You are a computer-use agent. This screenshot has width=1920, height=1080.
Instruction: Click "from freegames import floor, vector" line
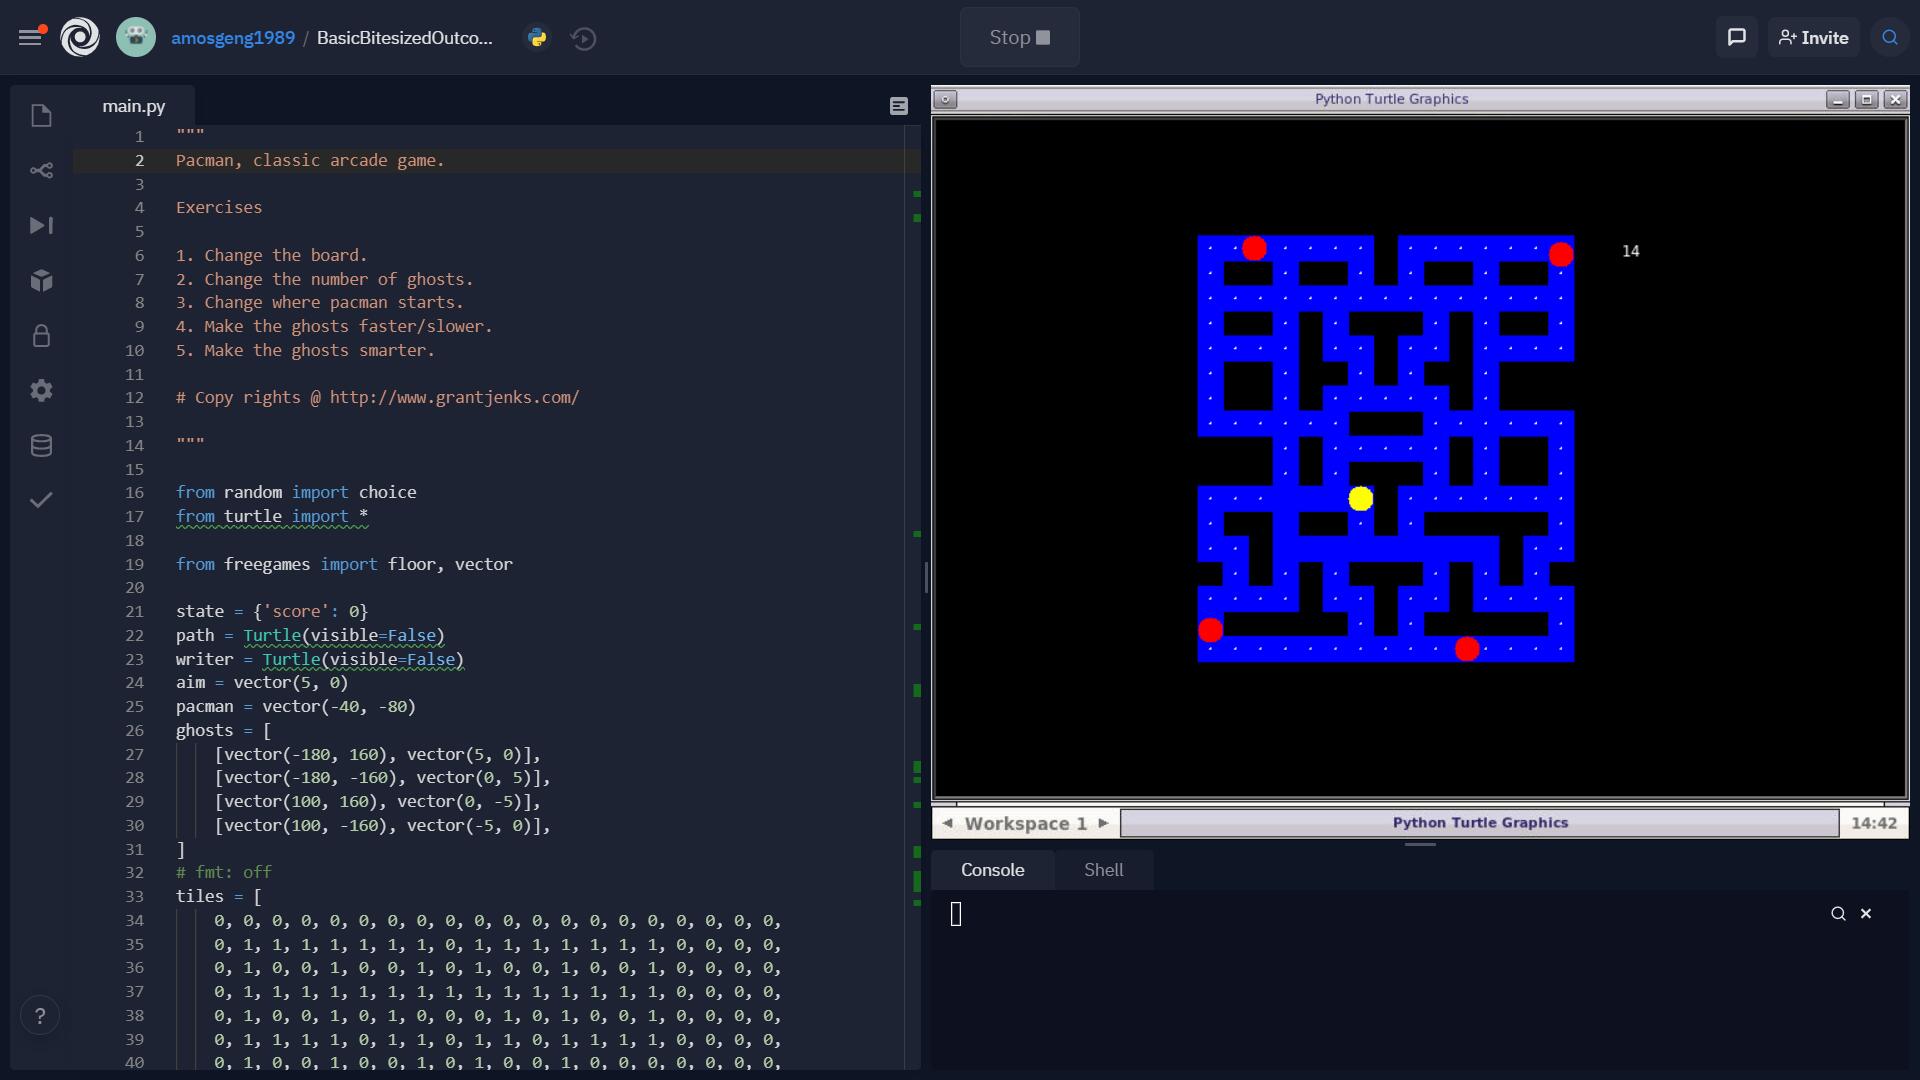tap(344, 564)
